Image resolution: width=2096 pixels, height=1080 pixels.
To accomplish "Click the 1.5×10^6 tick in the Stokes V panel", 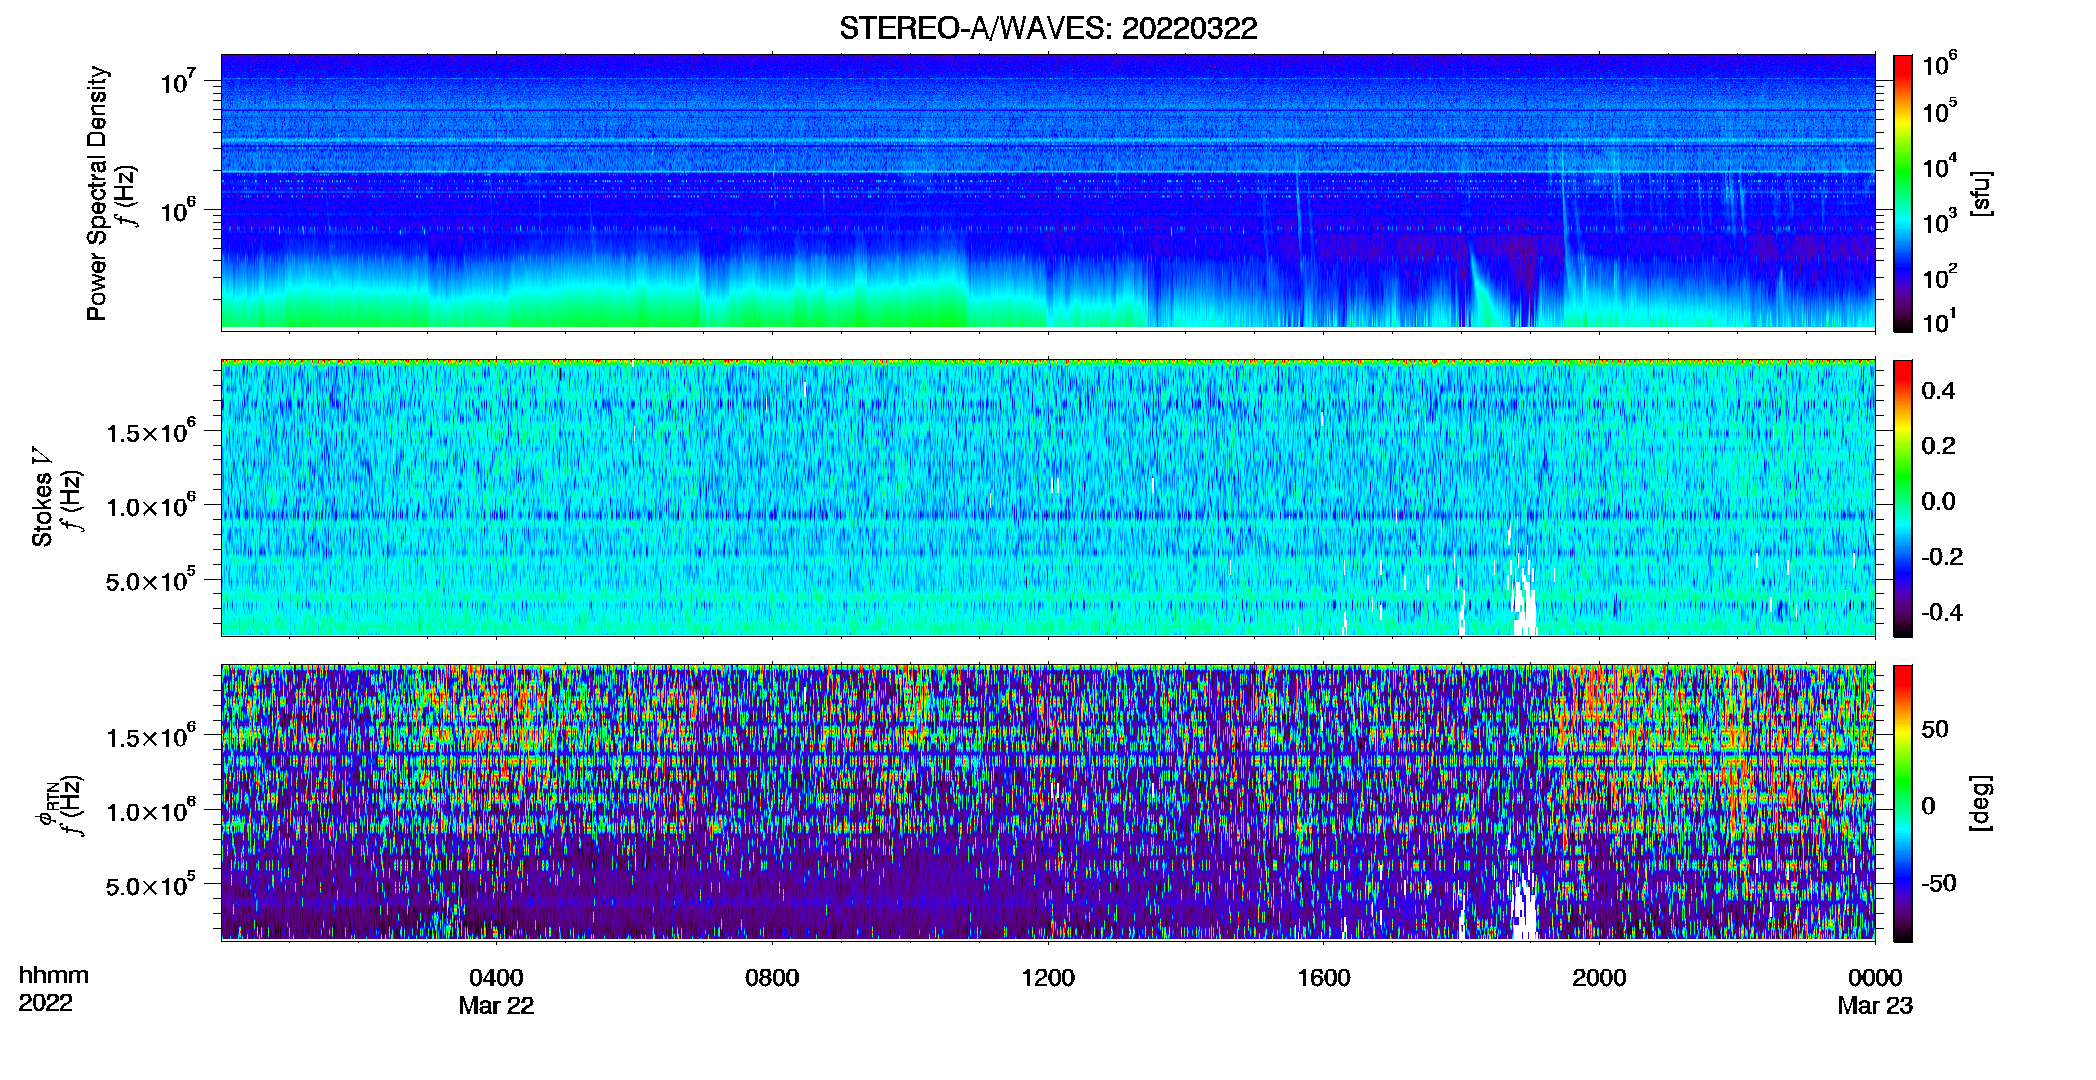I will (151, 432).
